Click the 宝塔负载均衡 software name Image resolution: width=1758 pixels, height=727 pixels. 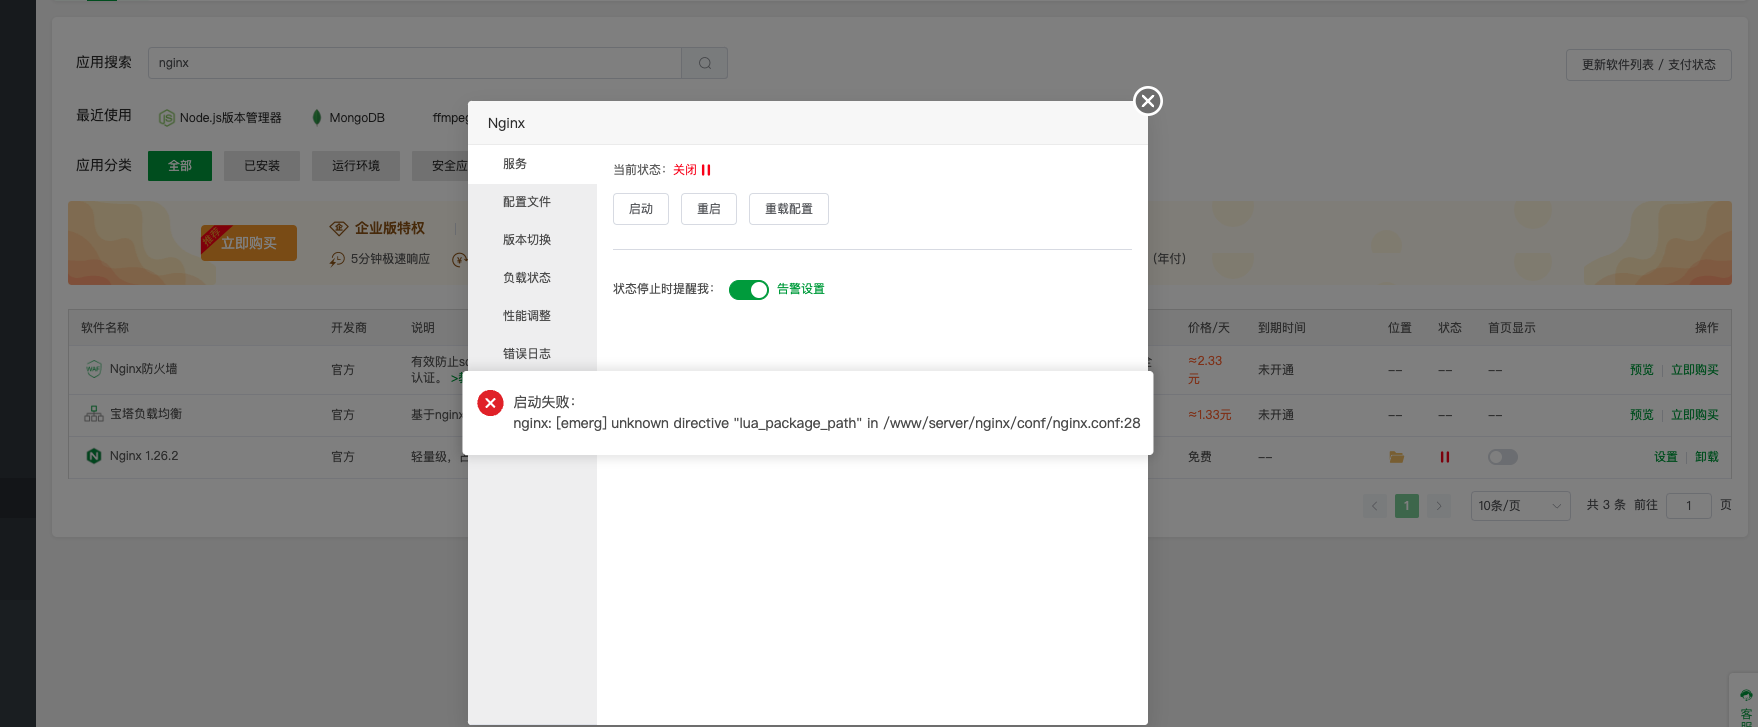click(x=146, y=414)
